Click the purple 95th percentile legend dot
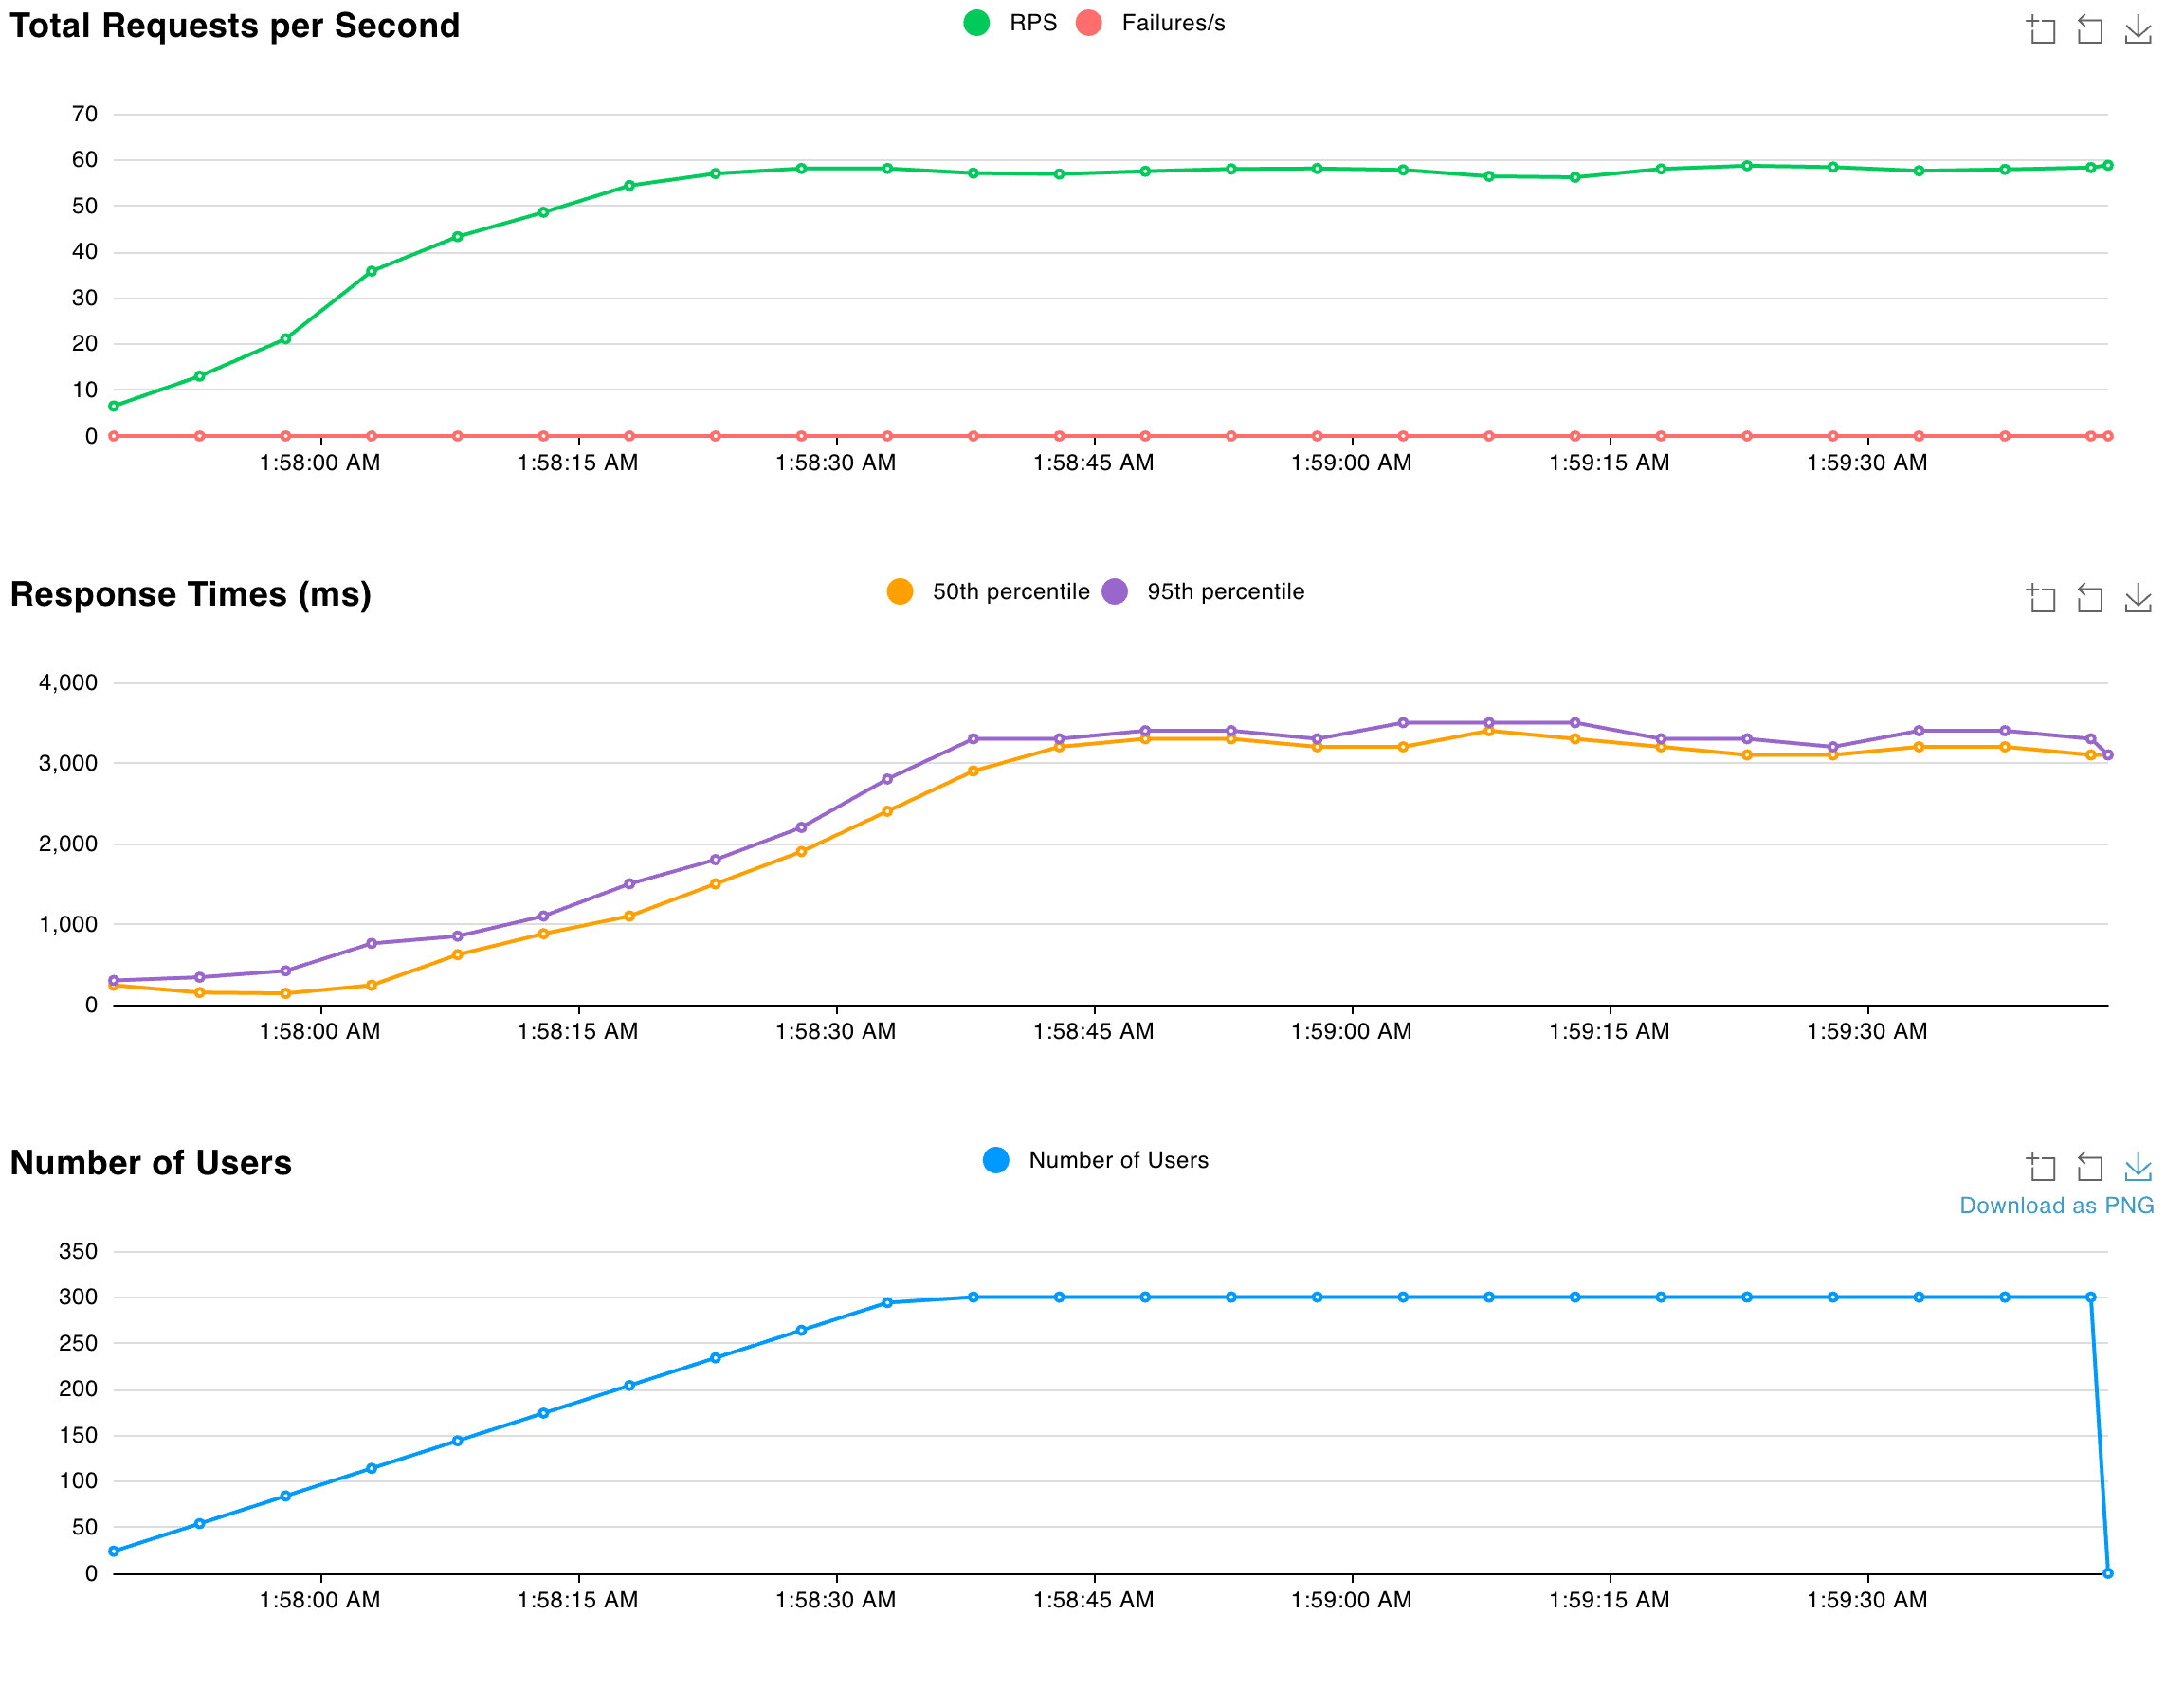Screen dimensions: 2184x1706 [1114, 591]
